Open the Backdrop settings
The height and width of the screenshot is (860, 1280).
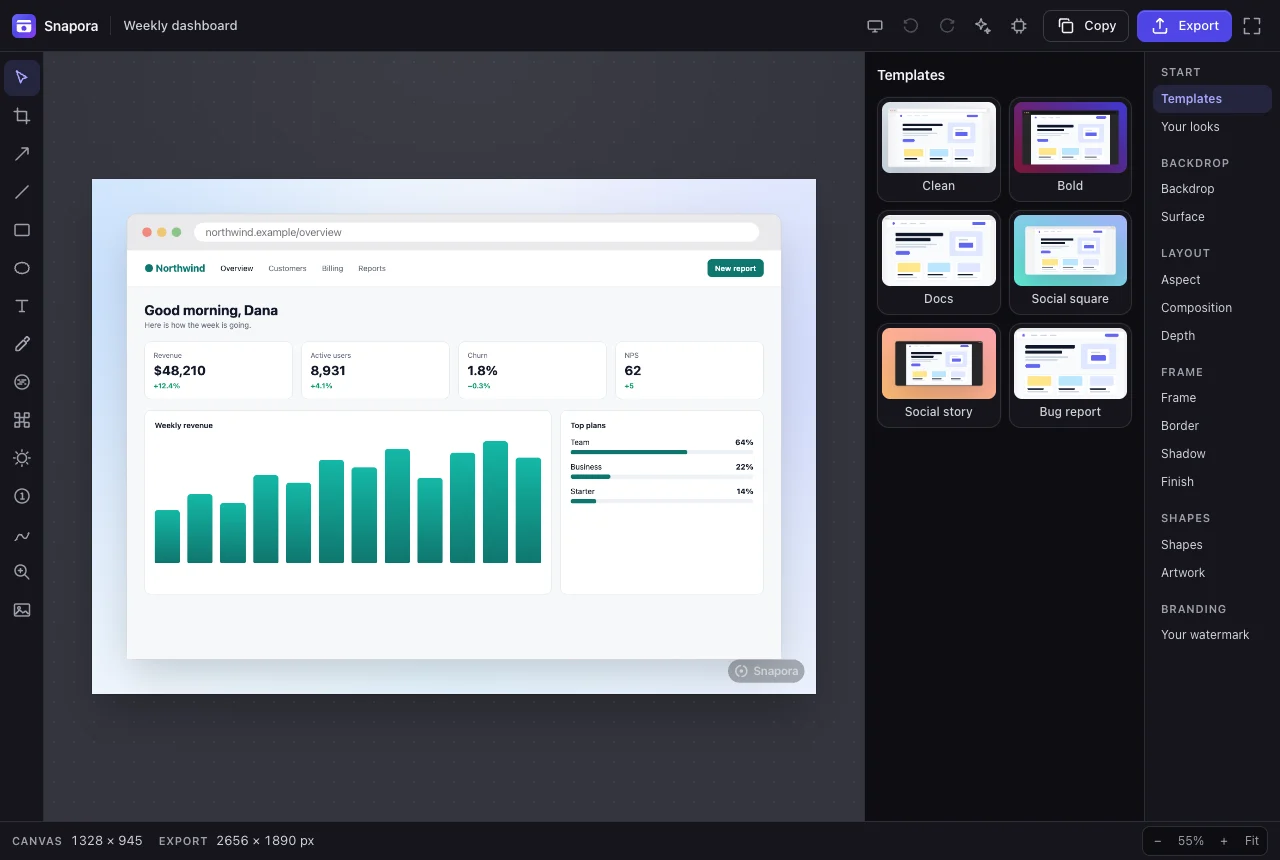tap(1212, 189)
